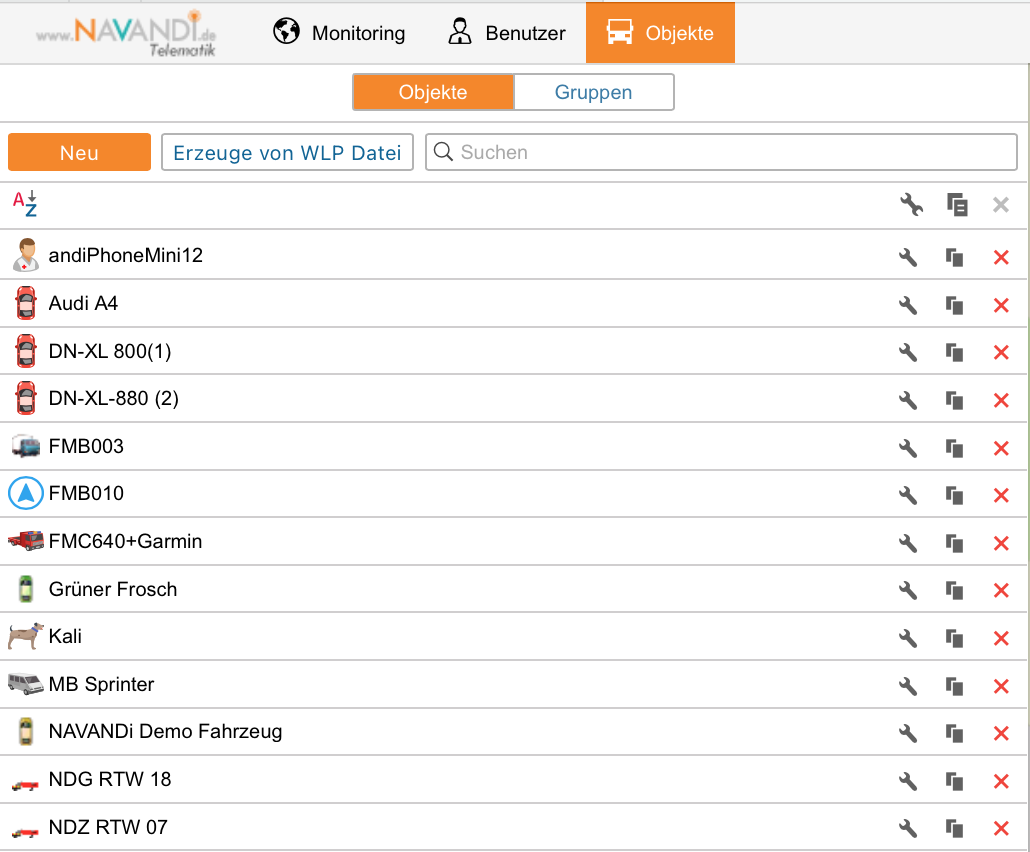Delete the Kali object

pos(1000,638)
